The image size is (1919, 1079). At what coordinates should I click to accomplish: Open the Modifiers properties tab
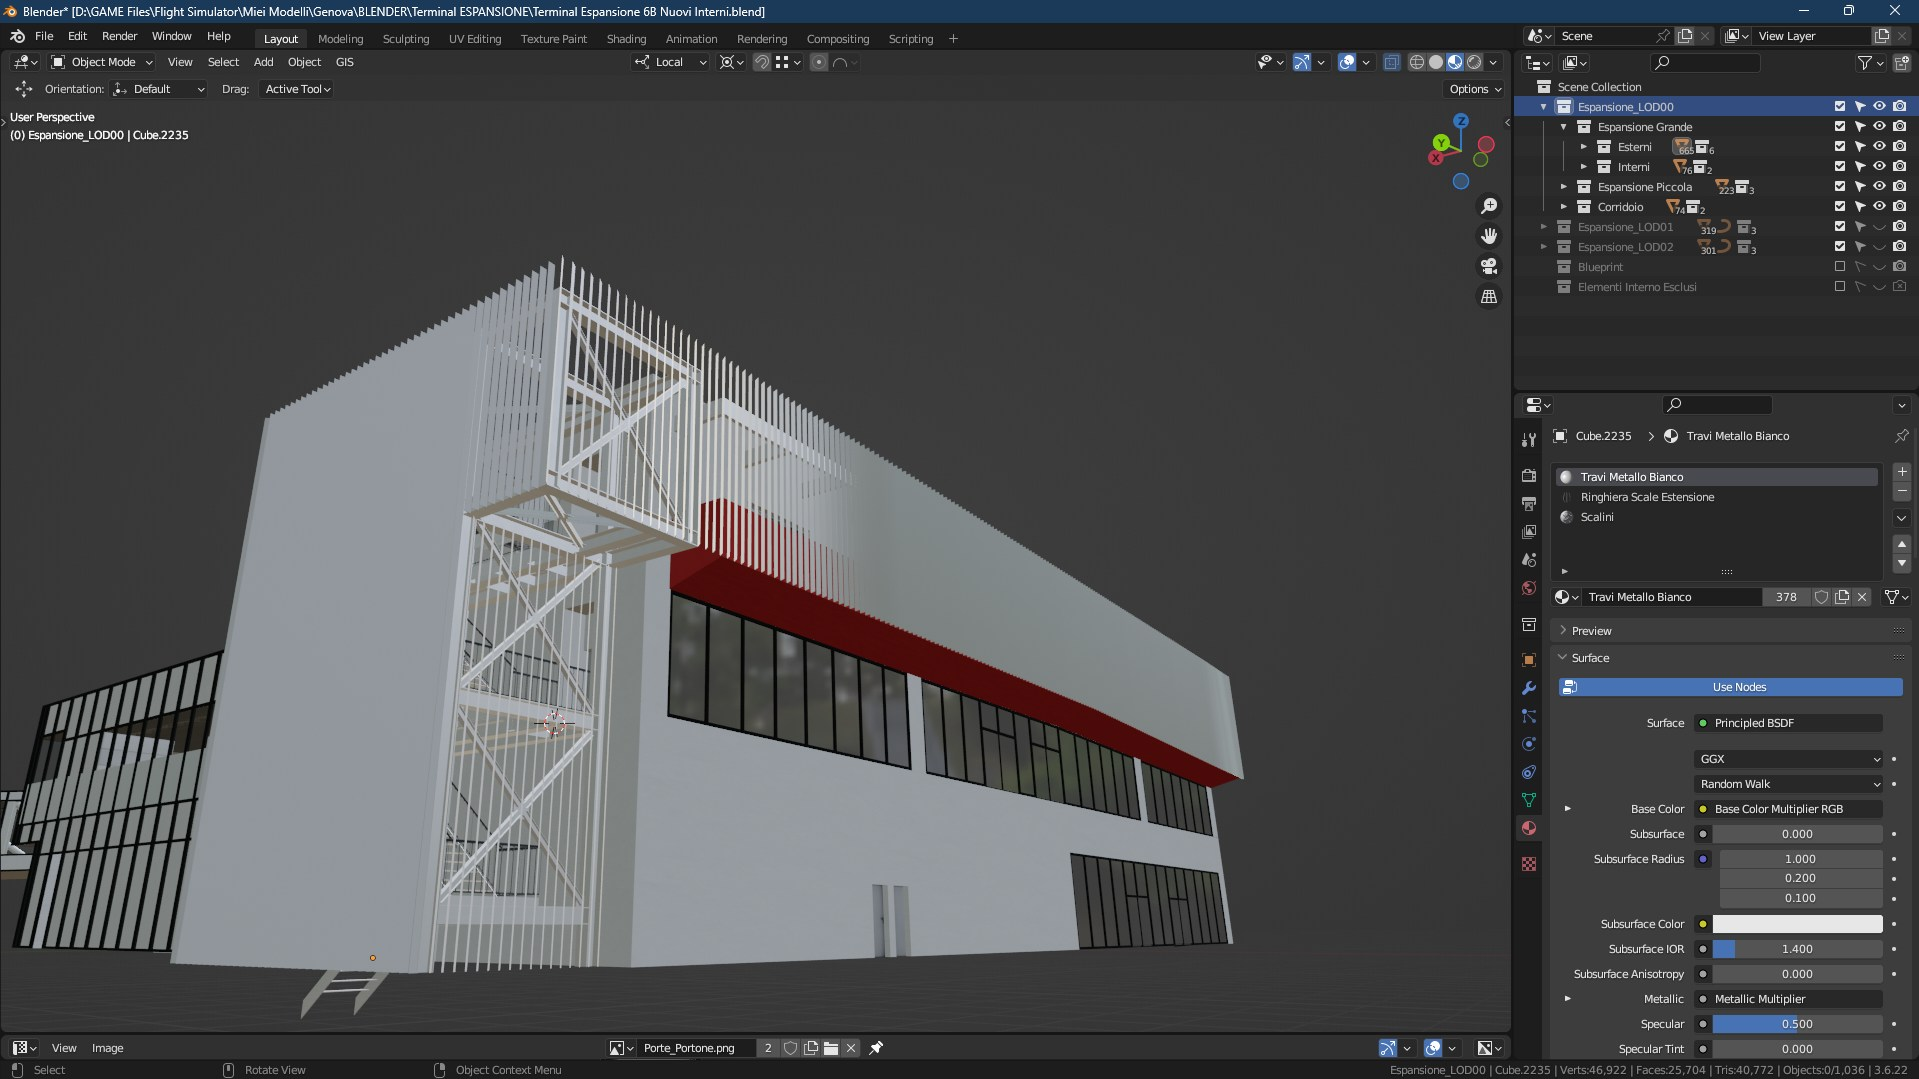coord(1528,688)
